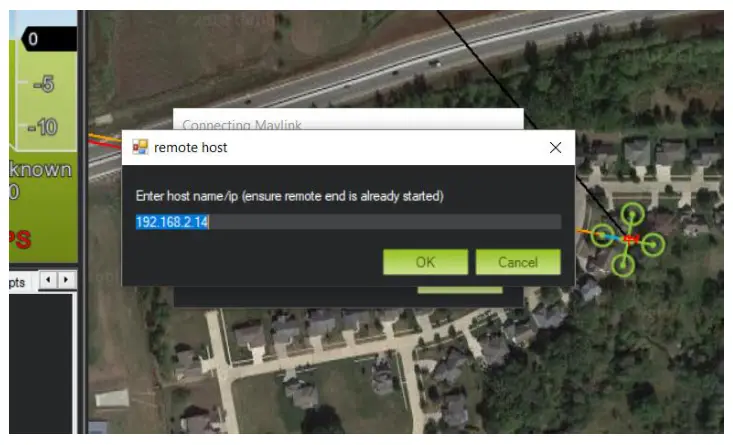Click the -5 mark on altitude tape

[x=44, y=84]
